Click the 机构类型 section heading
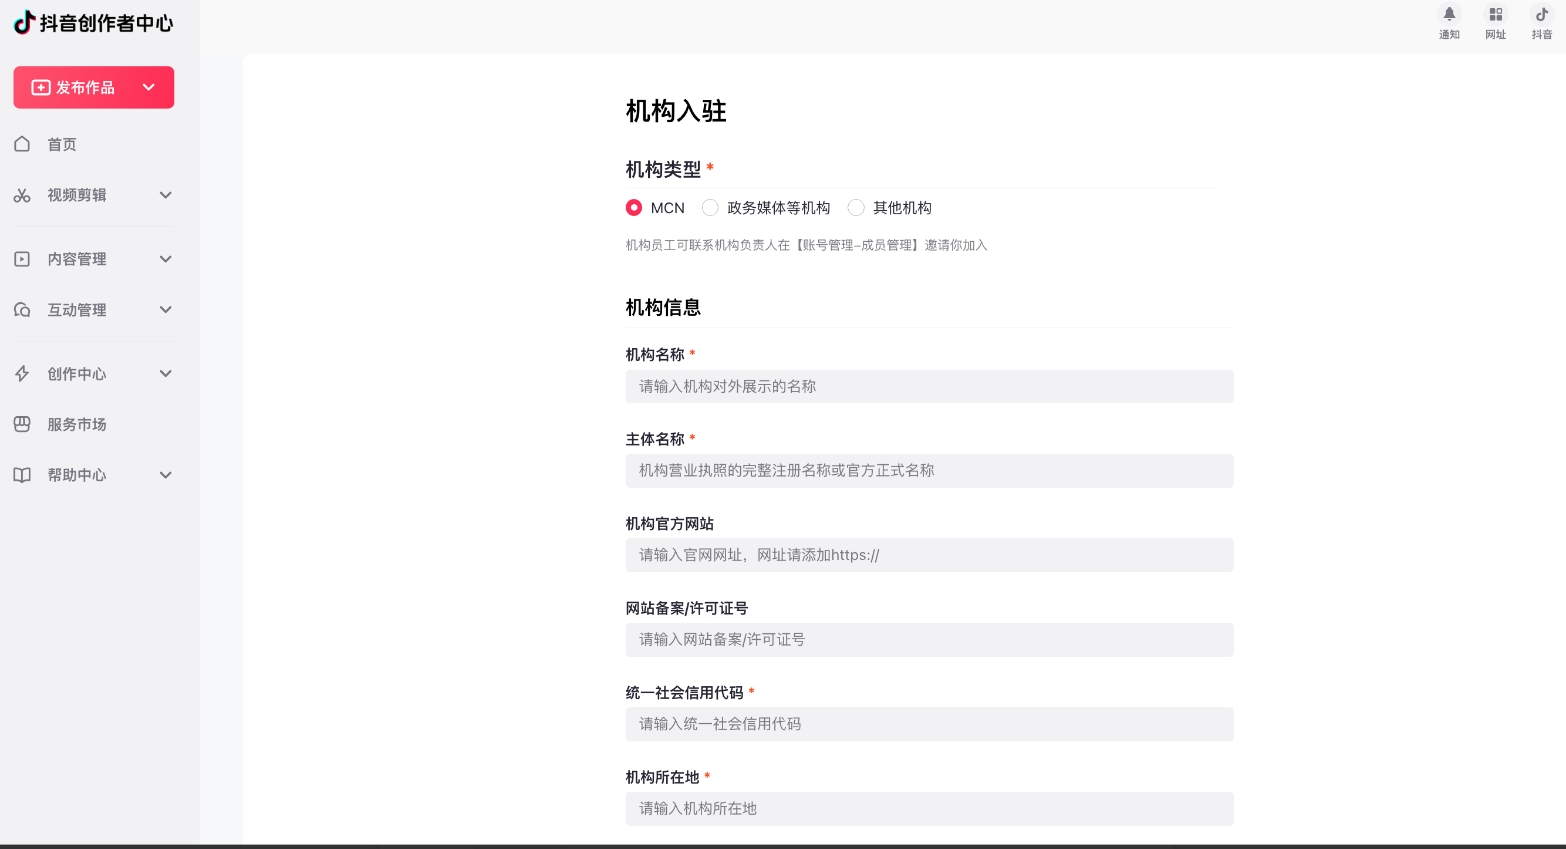The width and height of the screenshot is (1566, 849). (x=663, y=170)
